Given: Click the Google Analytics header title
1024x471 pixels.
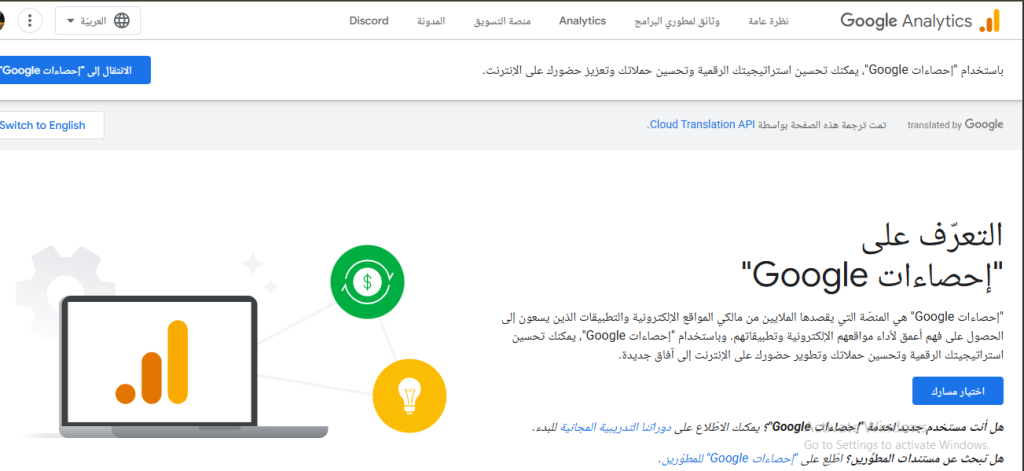Looking at the screenshot, I should coord(906,21).
